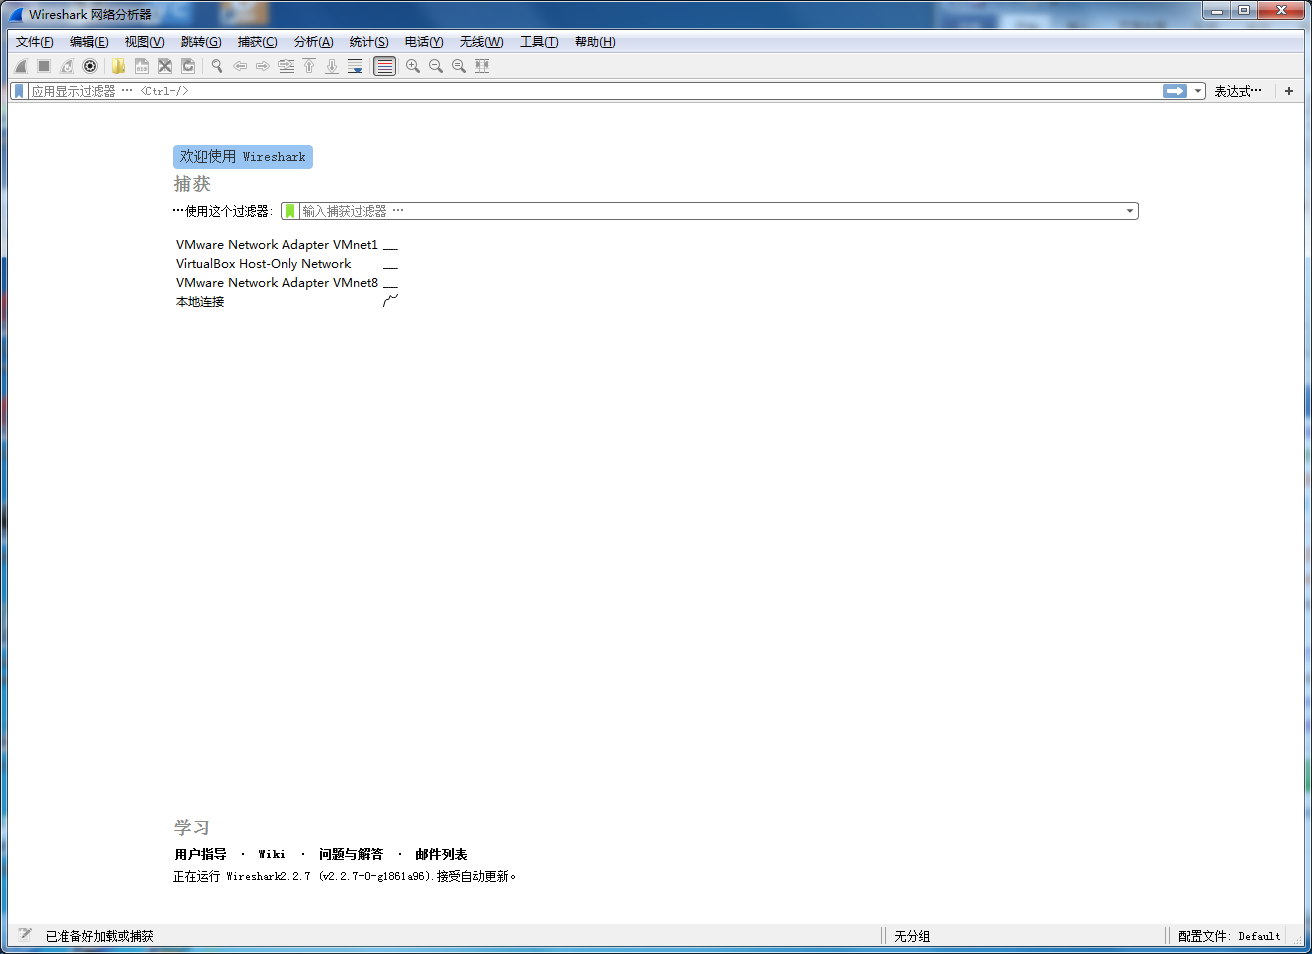Jump to last packet down-arrow icon
The width and height of the screenshot is (1312, 954).
pos(332,66)
